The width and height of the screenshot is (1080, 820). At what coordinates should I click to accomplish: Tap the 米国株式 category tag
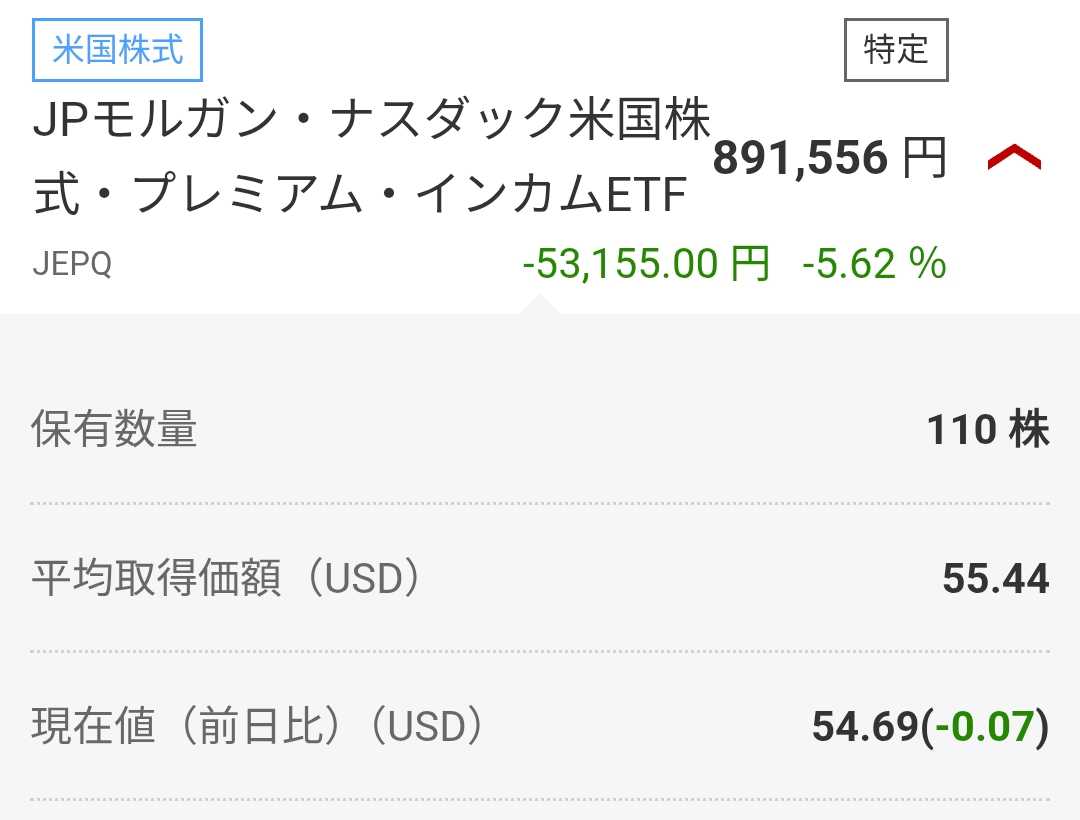[118, 50]
